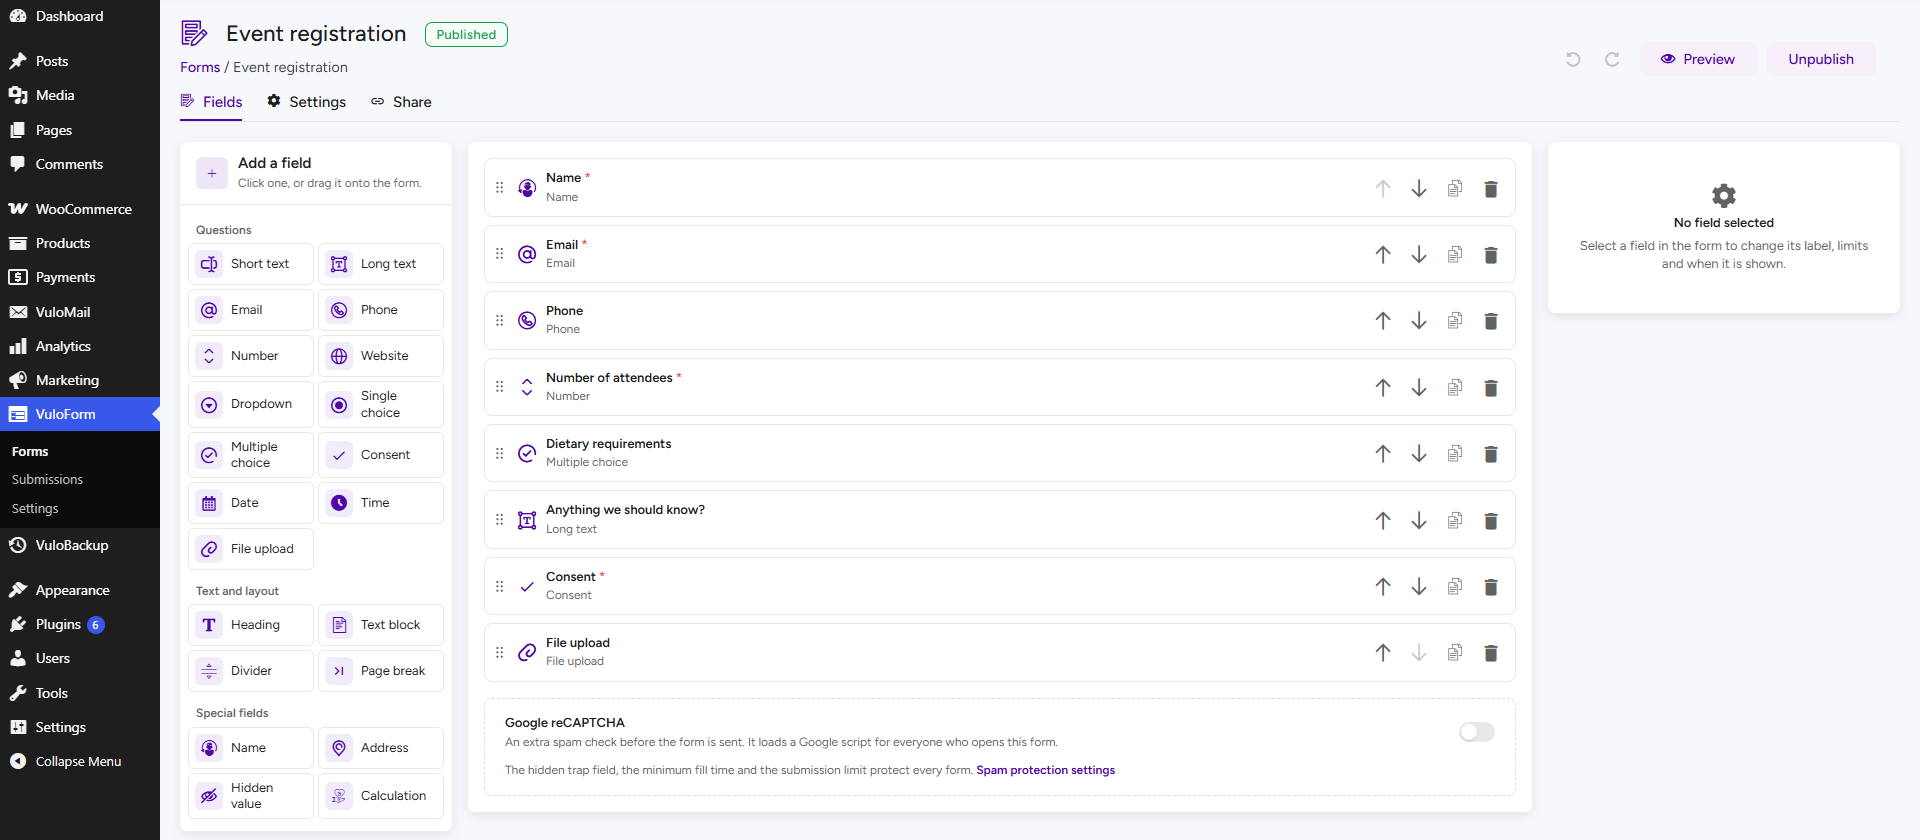Click the redo arrow icon
The height and width of the screenshot is (840, 1920).
coord(1612,59)
